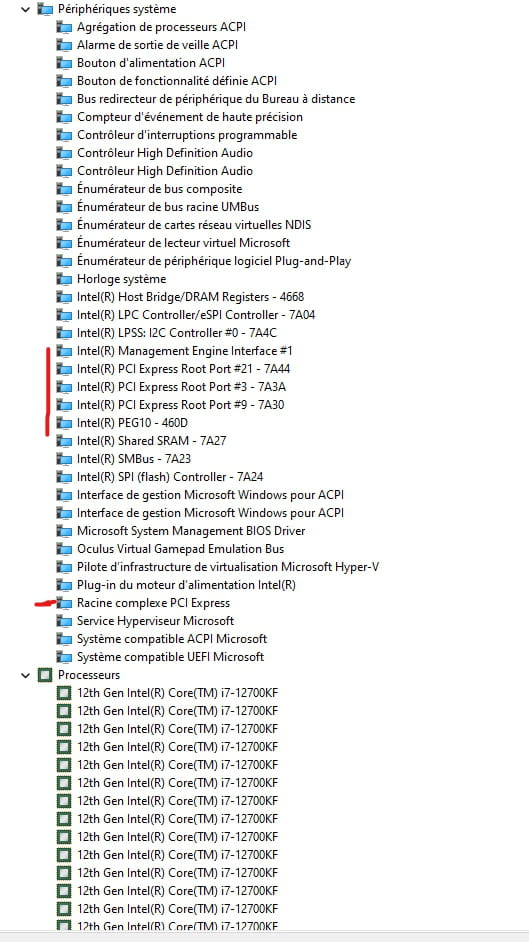
Task: Select Intel PCI Express Root Port #9 - 7A30
Action: click(181, 405)
